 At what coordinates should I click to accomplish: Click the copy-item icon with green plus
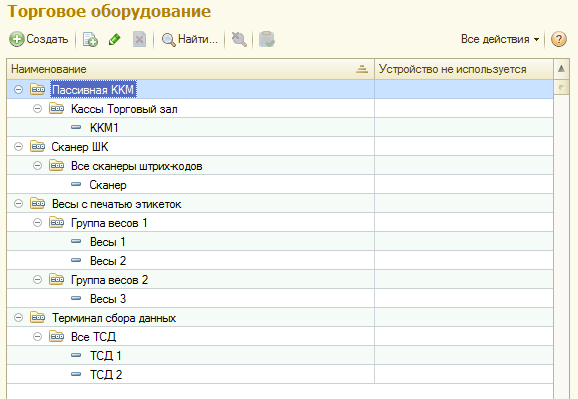[90, 39]
